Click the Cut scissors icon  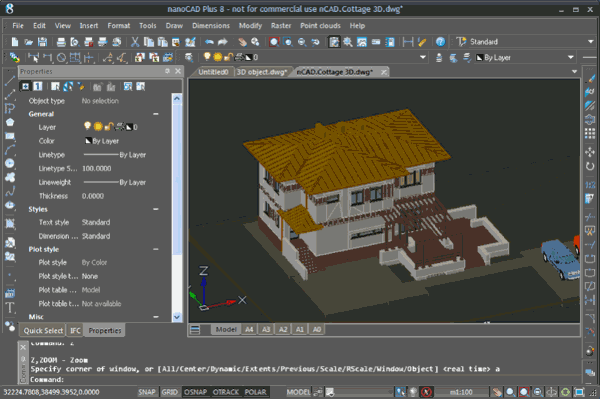click(135, 42)
